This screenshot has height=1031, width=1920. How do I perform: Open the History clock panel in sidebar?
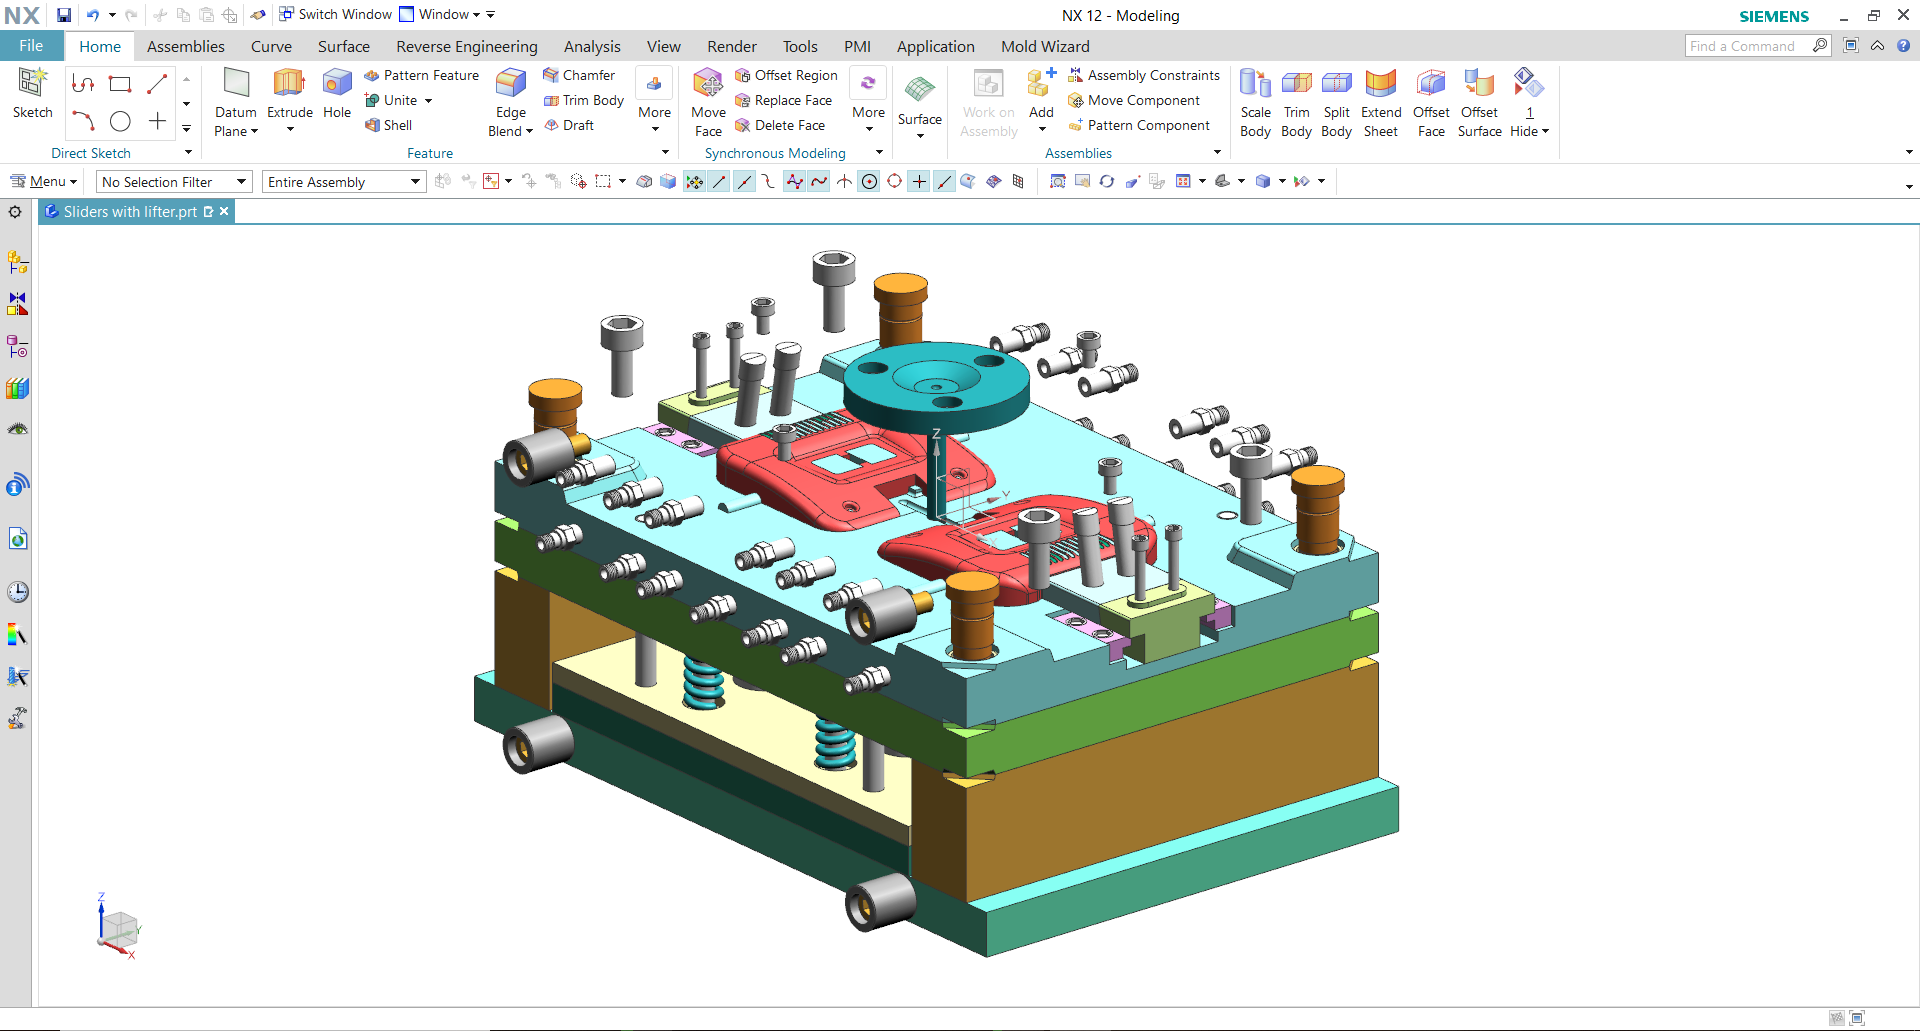point(17,591)
